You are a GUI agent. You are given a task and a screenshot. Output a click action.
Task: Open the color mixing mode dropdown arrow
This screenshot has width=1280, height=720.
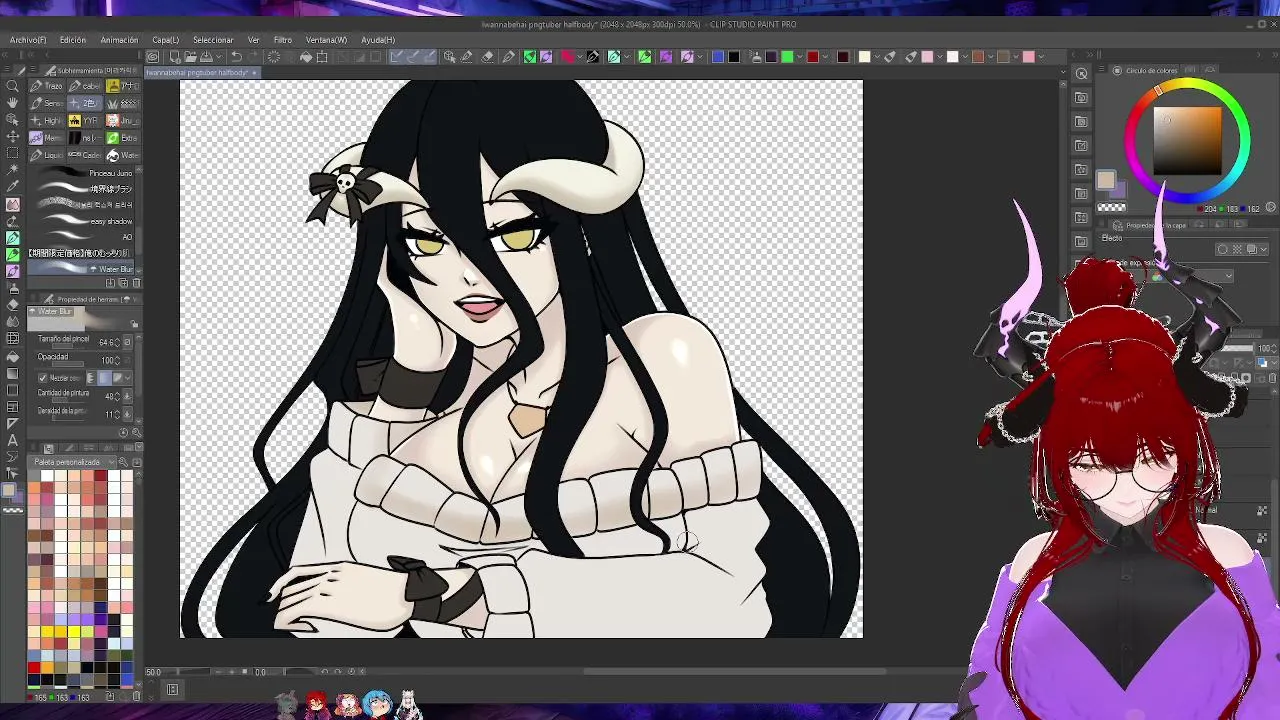coord(126,378)
